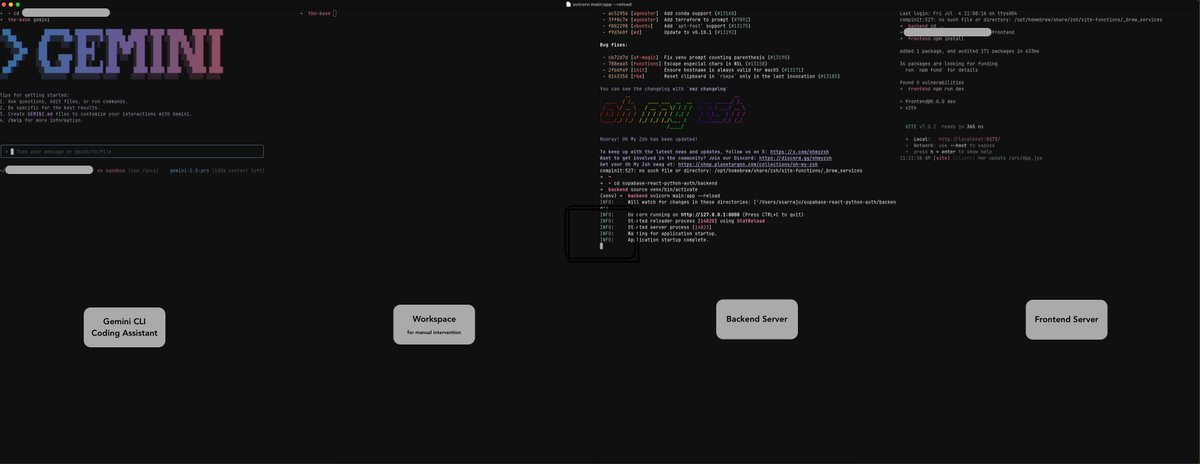Click the 'gemini-2.5-pro' model label

190,171
